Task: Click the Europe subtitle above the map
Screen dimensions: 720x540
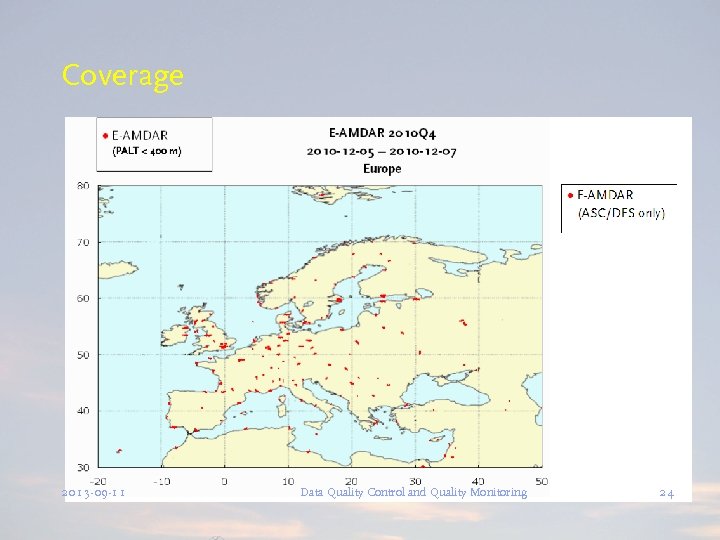Action: [382, 169]
